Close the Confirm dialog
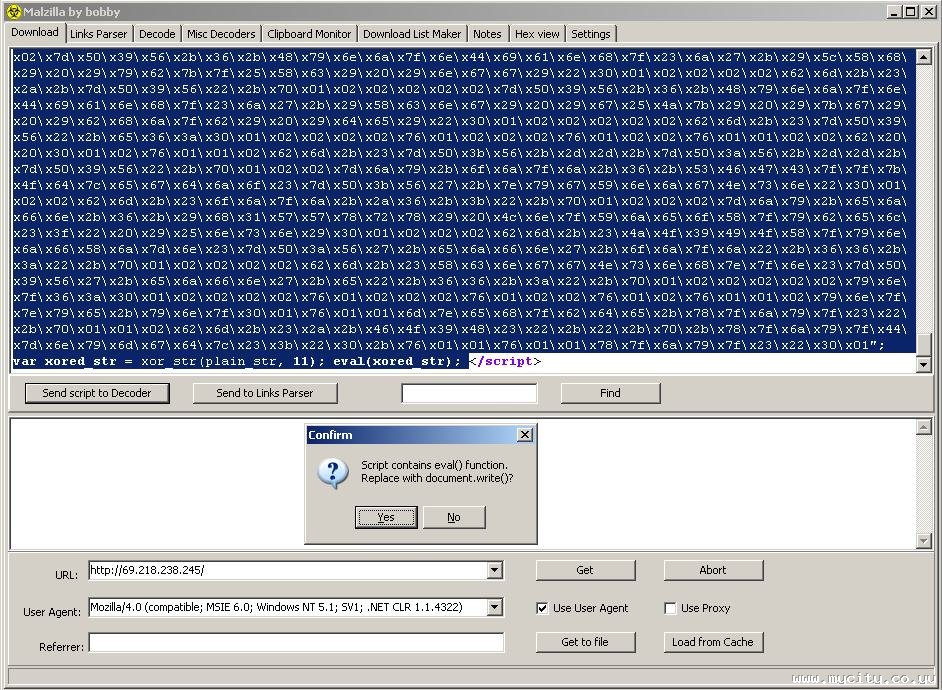This screenshot has width=942, height=690. pos(525,435)
